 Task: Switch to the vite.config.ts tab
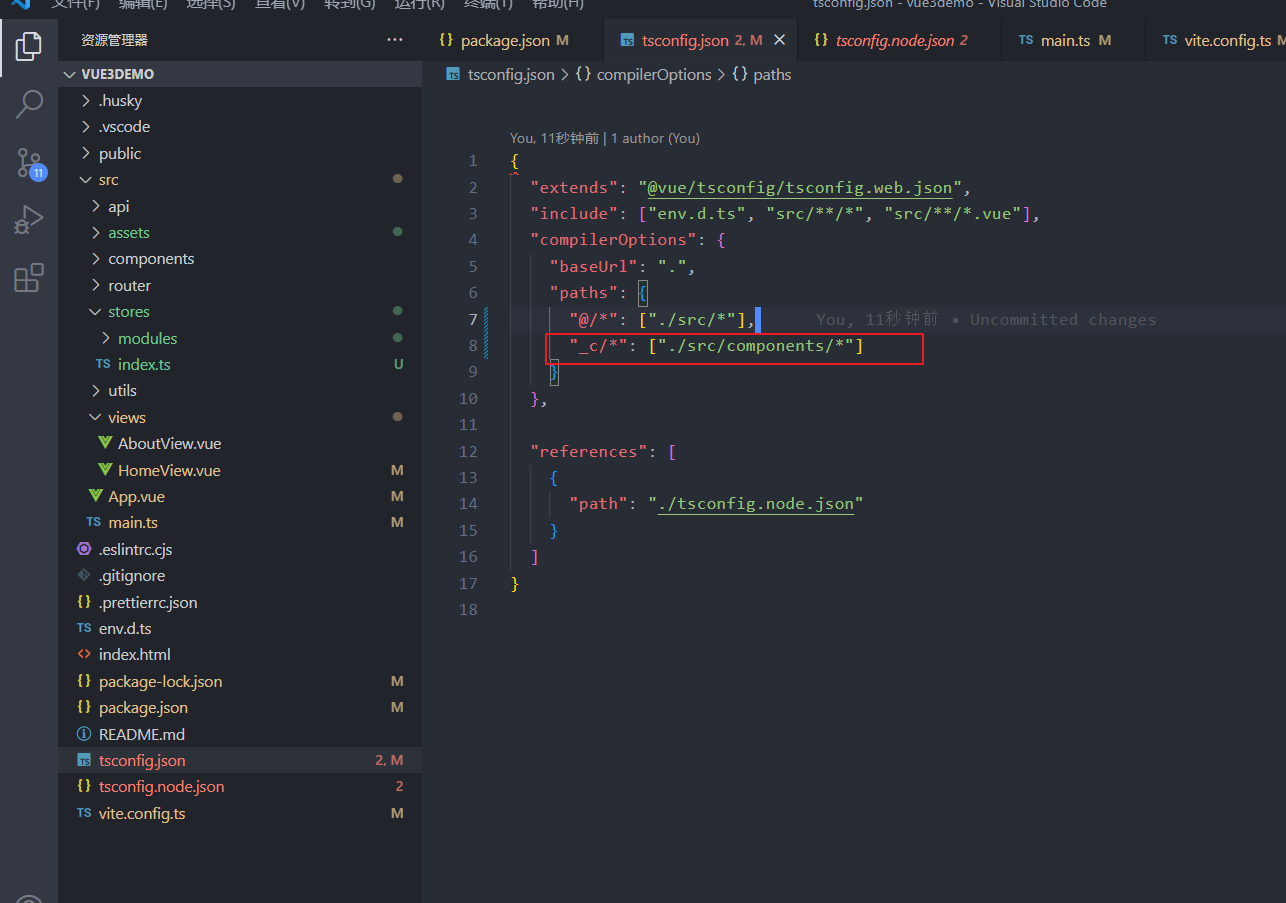click(1216, 40)
